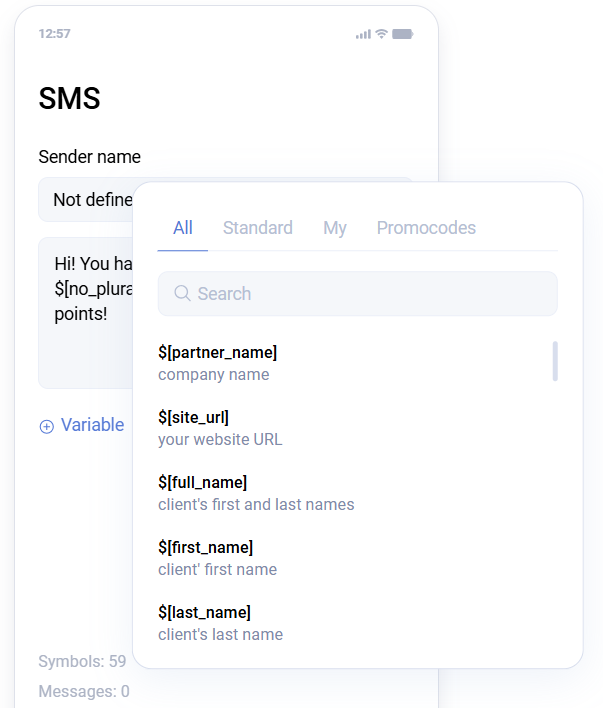Open the Promocodes tab
Screen dimensions: 603x708
426,228
